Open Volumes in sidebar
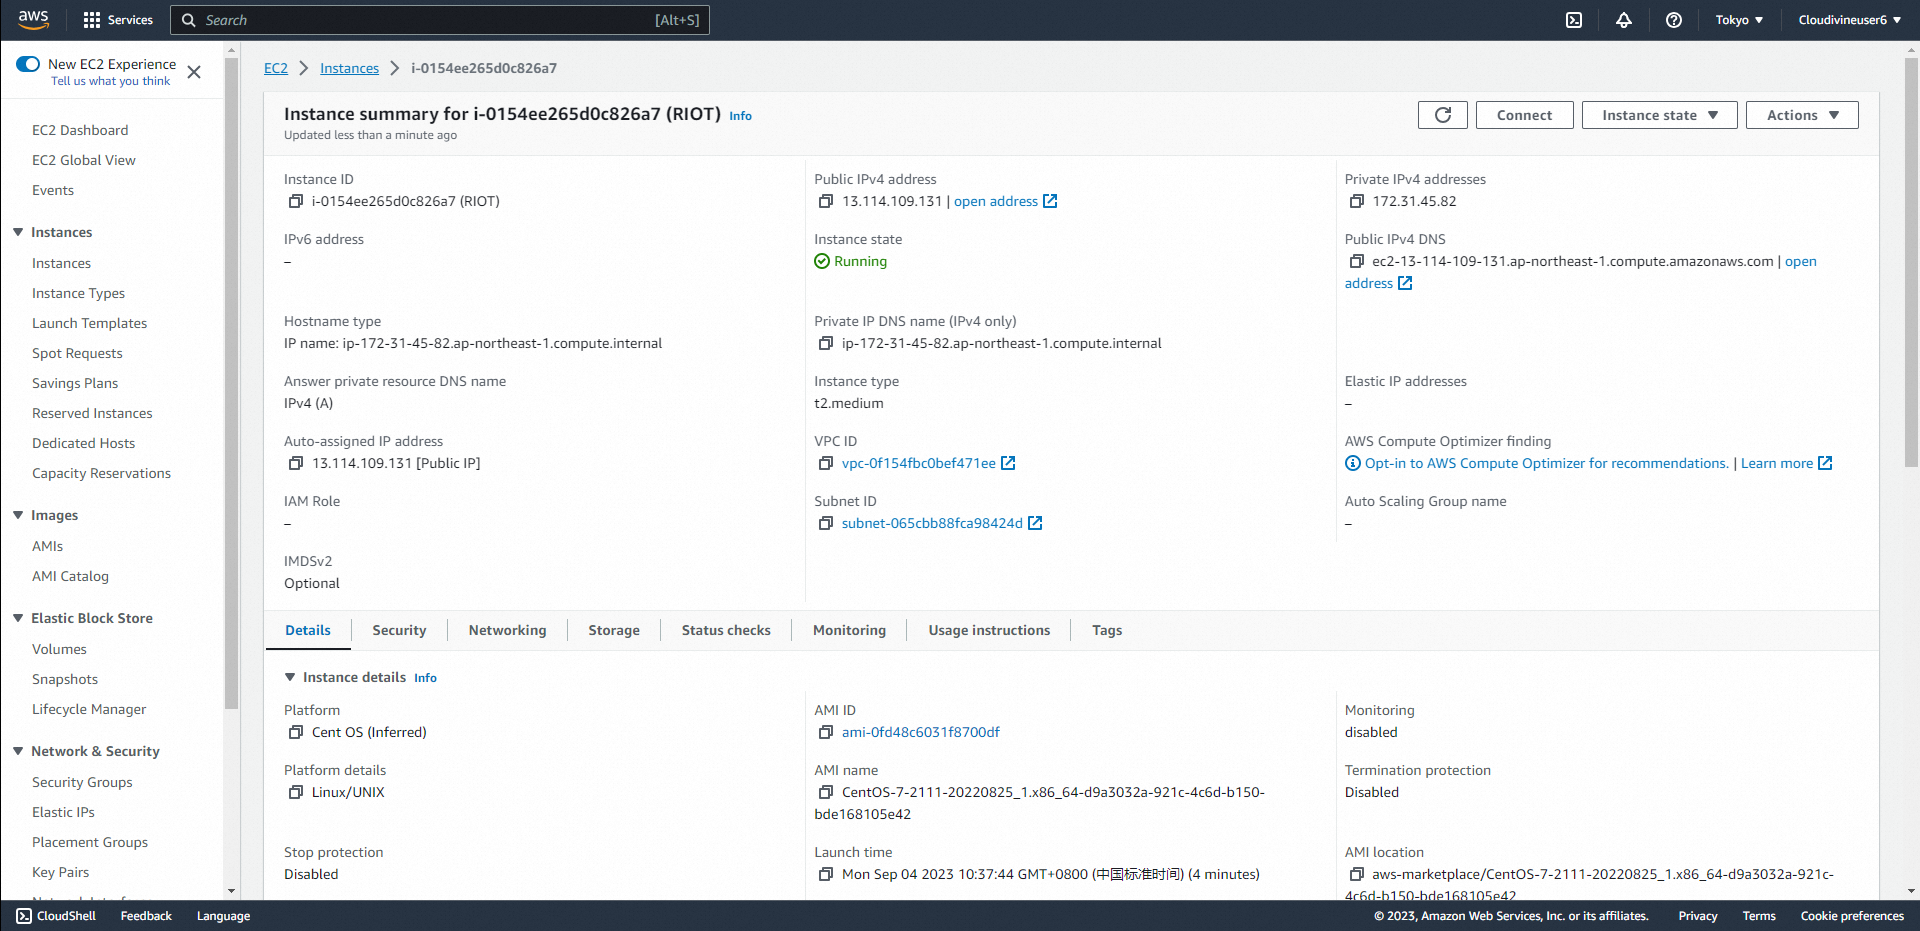This screenshot has width=1920, height=931. coord(59,649)
